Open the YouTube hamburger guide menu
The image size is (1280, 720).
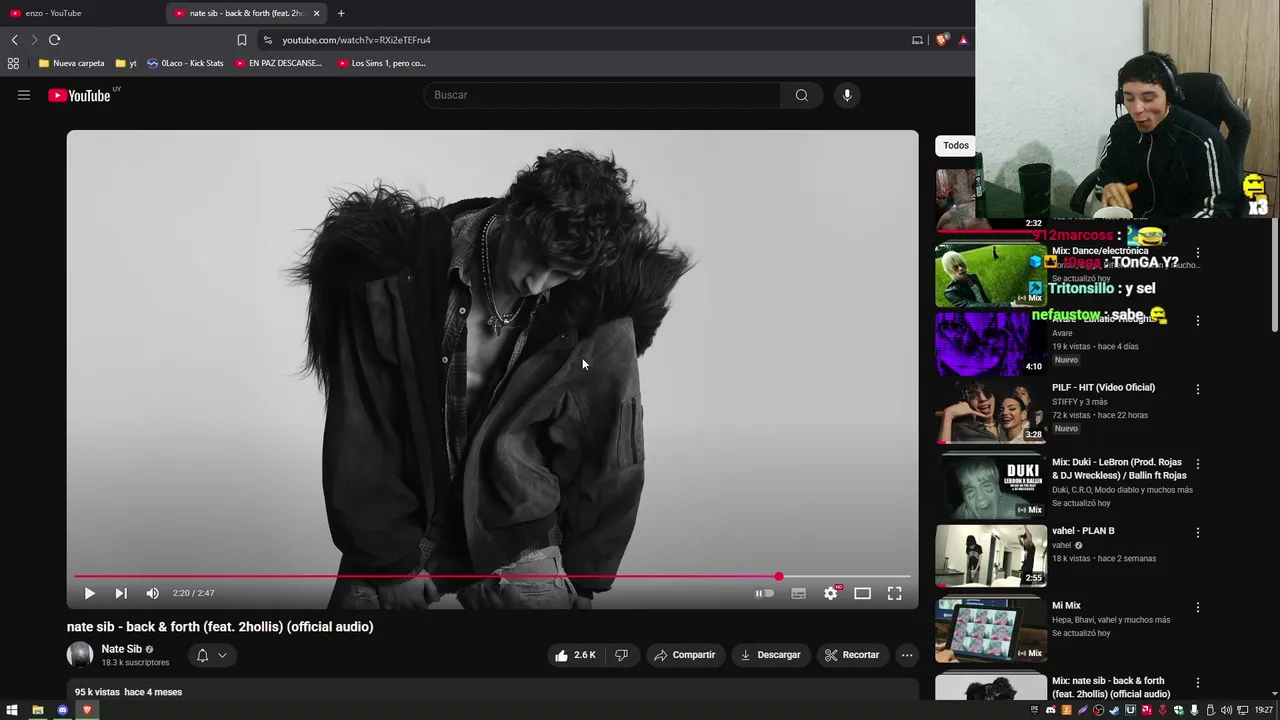click(x=24, y=95)
